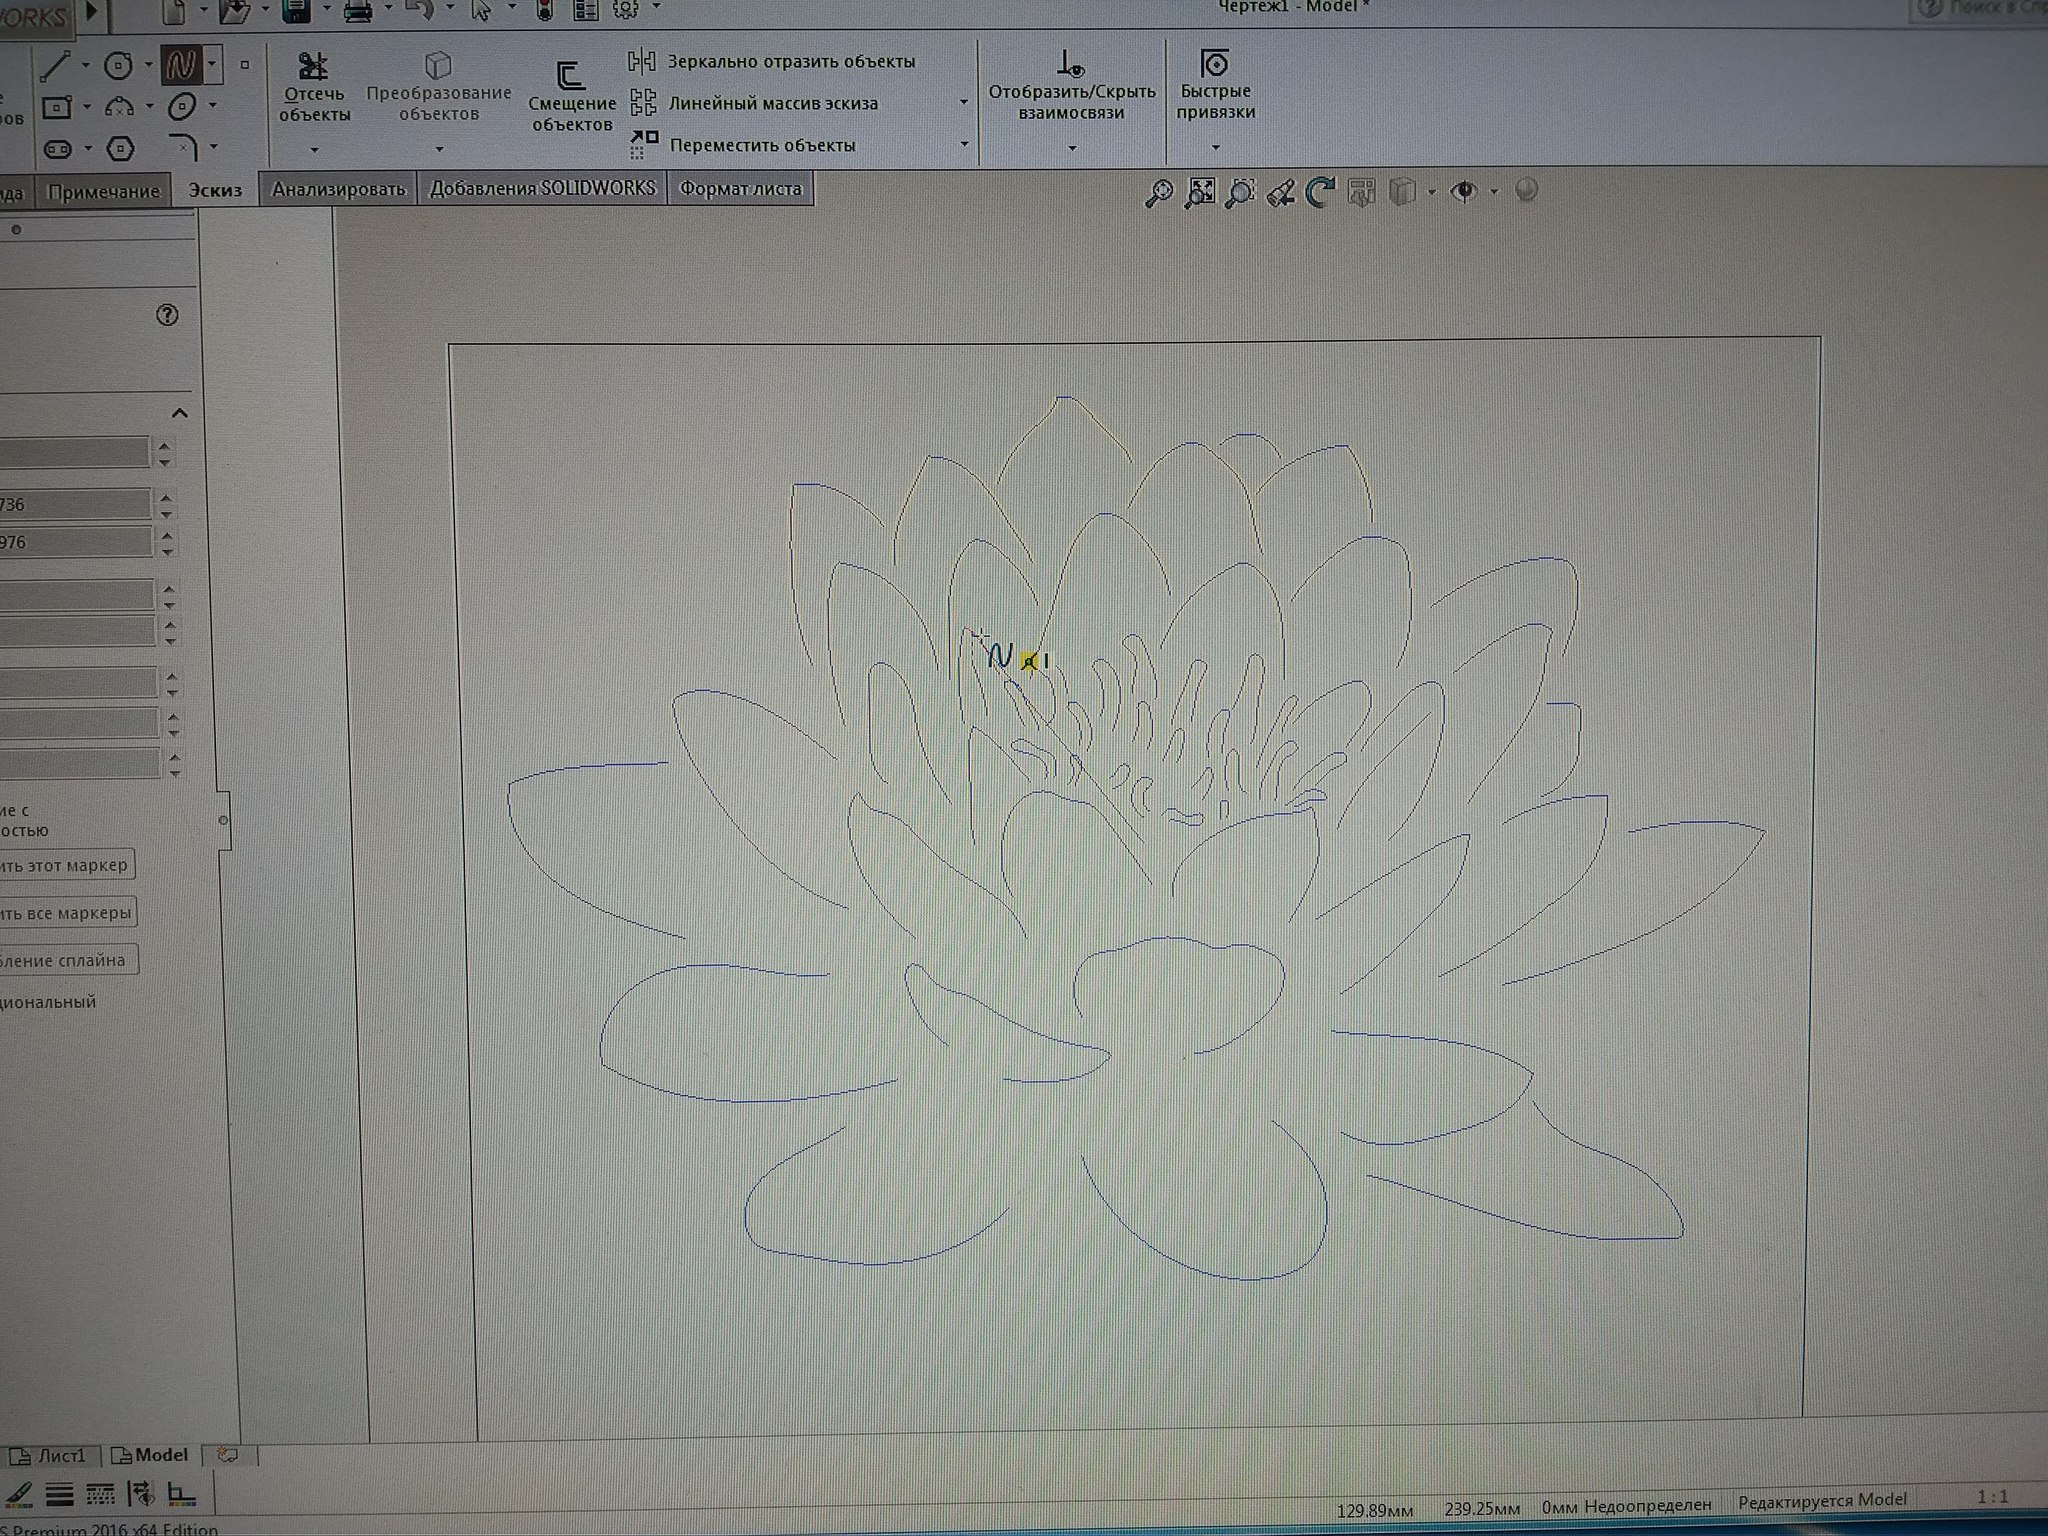This screenshot has width=2048, height=1536.
Task: Click Offset Entities (Смещение объектов) tool
Action: pyautogui.click(x=570, y=77)
